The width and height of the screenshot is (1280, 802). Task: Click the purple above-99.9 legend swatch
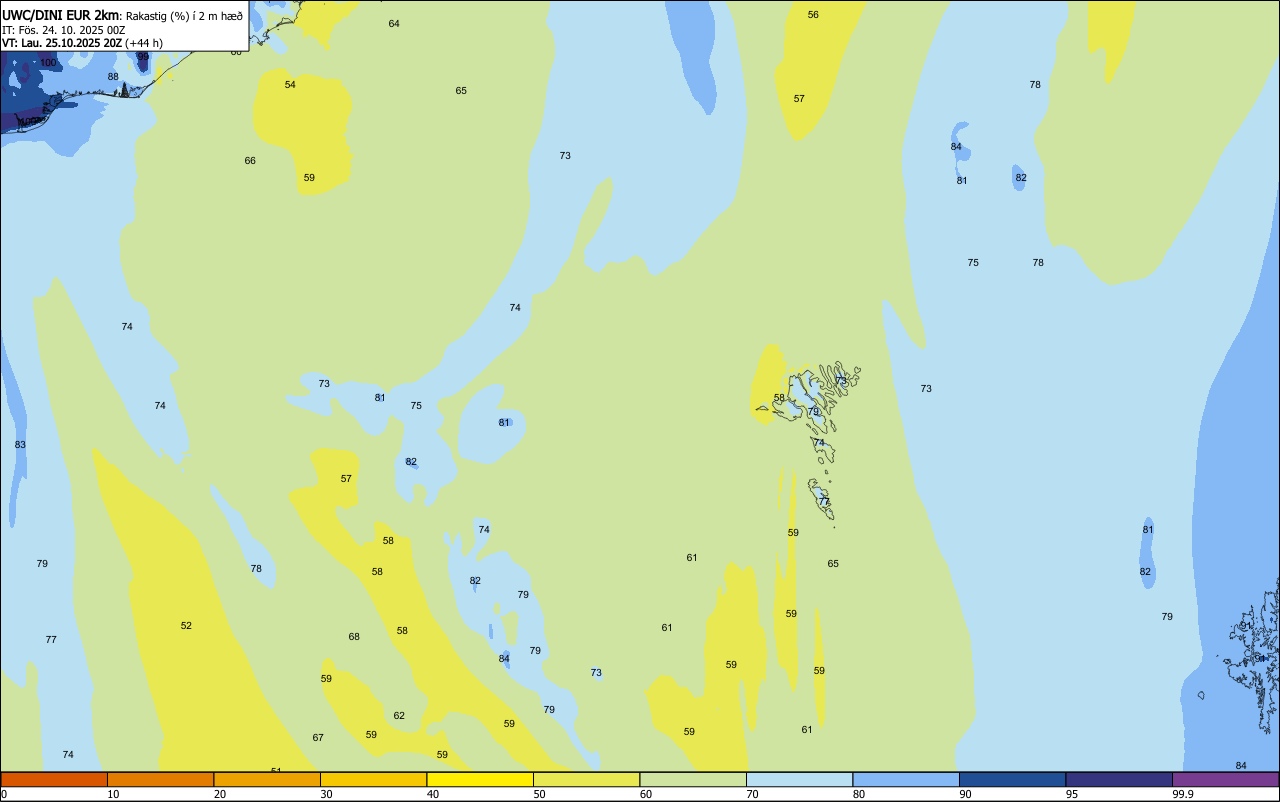pos(1225,779)
